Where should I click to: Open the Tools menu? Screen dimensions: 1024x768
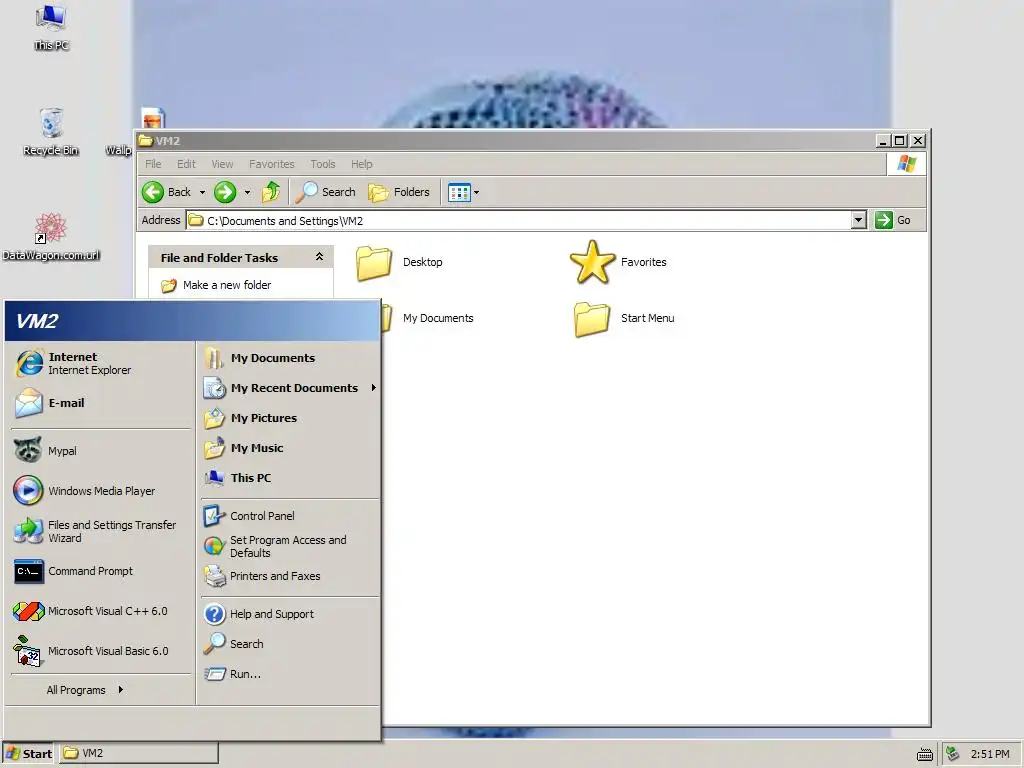pyautogui.click(x=323, y=164)
